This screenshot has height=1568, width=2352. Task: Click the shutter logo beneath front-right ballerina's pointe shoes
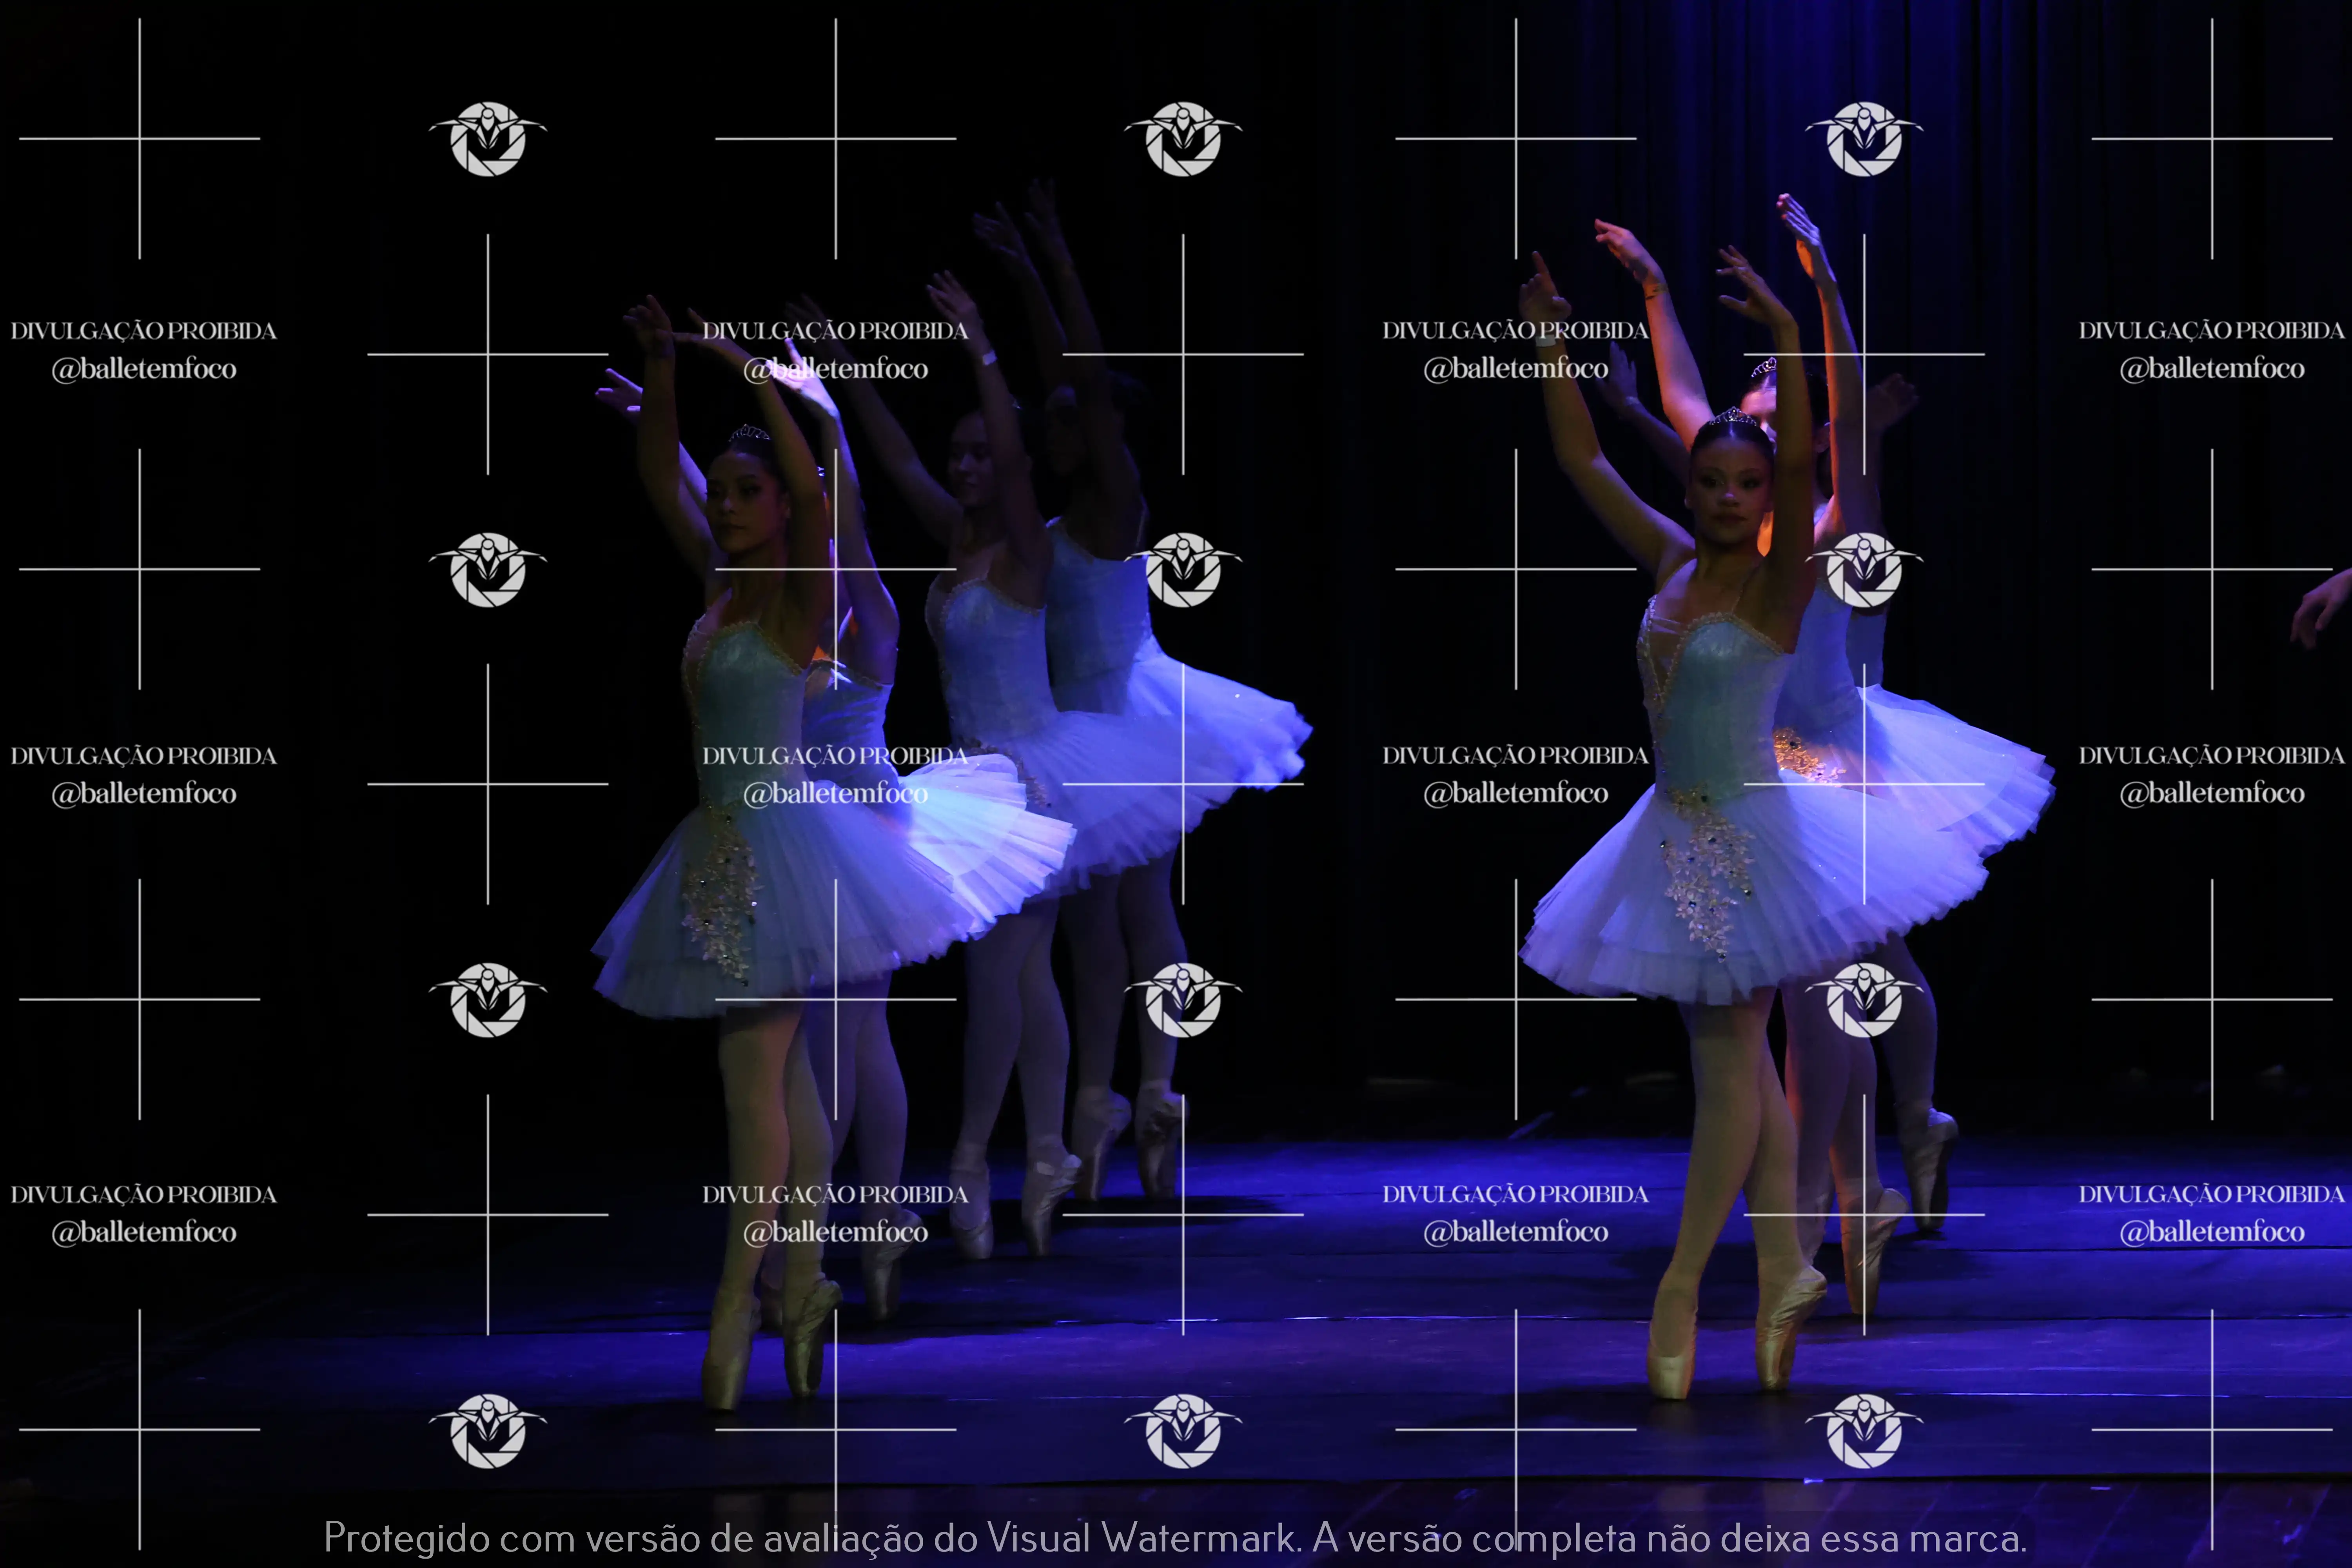[1863, 1430]
